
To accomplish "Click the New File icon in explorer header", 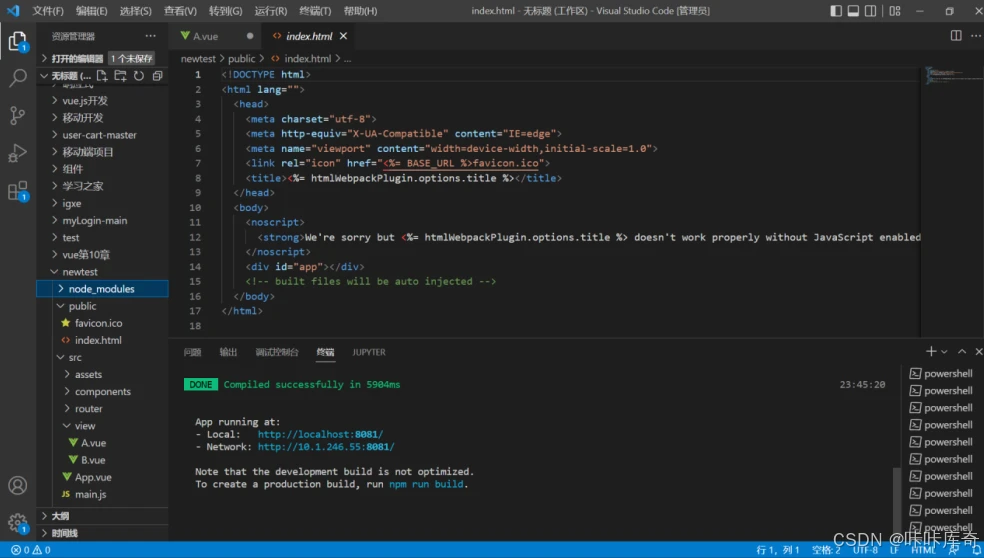I will pyautogui.click(x=102, y=76).
